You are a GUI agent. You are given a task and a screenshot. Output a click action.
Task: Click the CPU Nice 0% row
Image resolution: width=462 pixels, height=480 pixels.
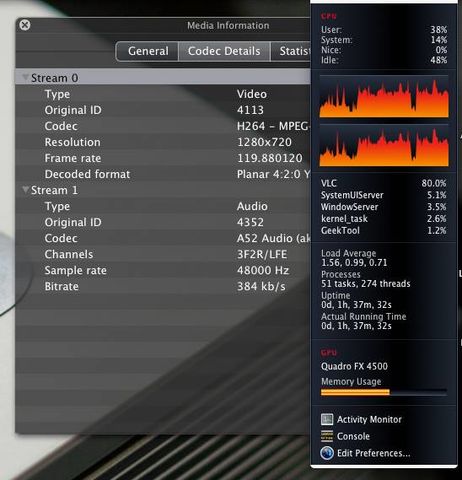(x=384, y=50)
